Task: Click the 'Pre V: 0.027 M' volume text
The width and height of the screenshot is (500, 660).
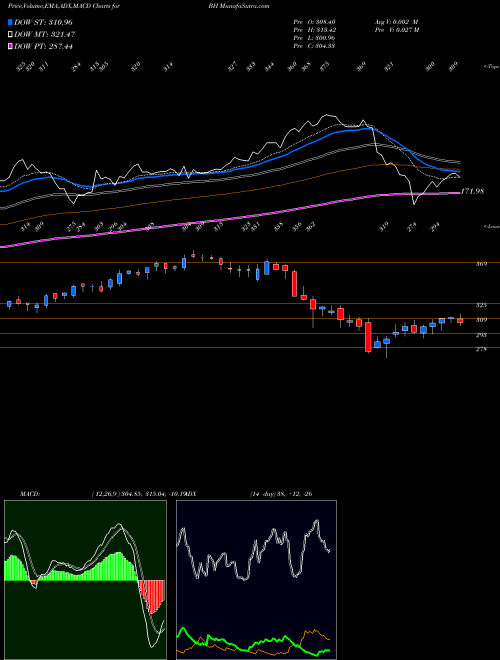Action: point(397,30)
